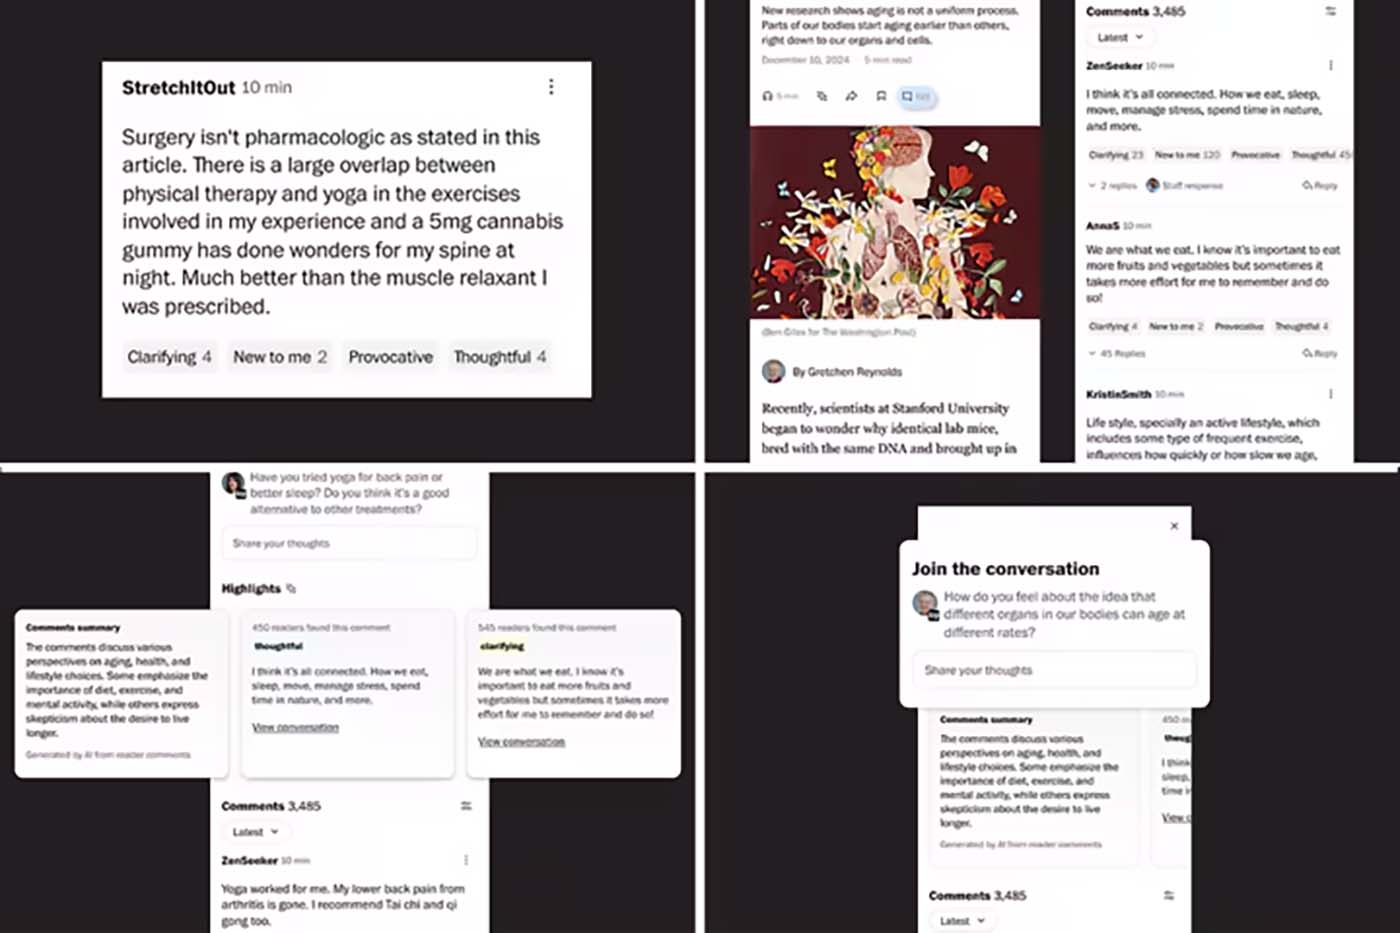1400x933 pixels.
Task: Click Reply on AnnaS's comment
Action: pos(1320,353)
